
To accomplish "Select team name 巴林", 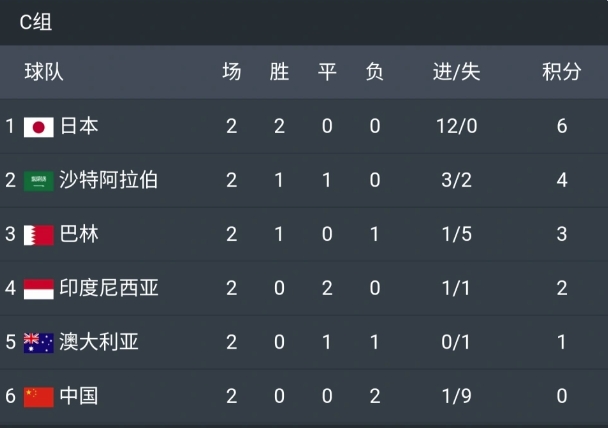I will [79, 235].
